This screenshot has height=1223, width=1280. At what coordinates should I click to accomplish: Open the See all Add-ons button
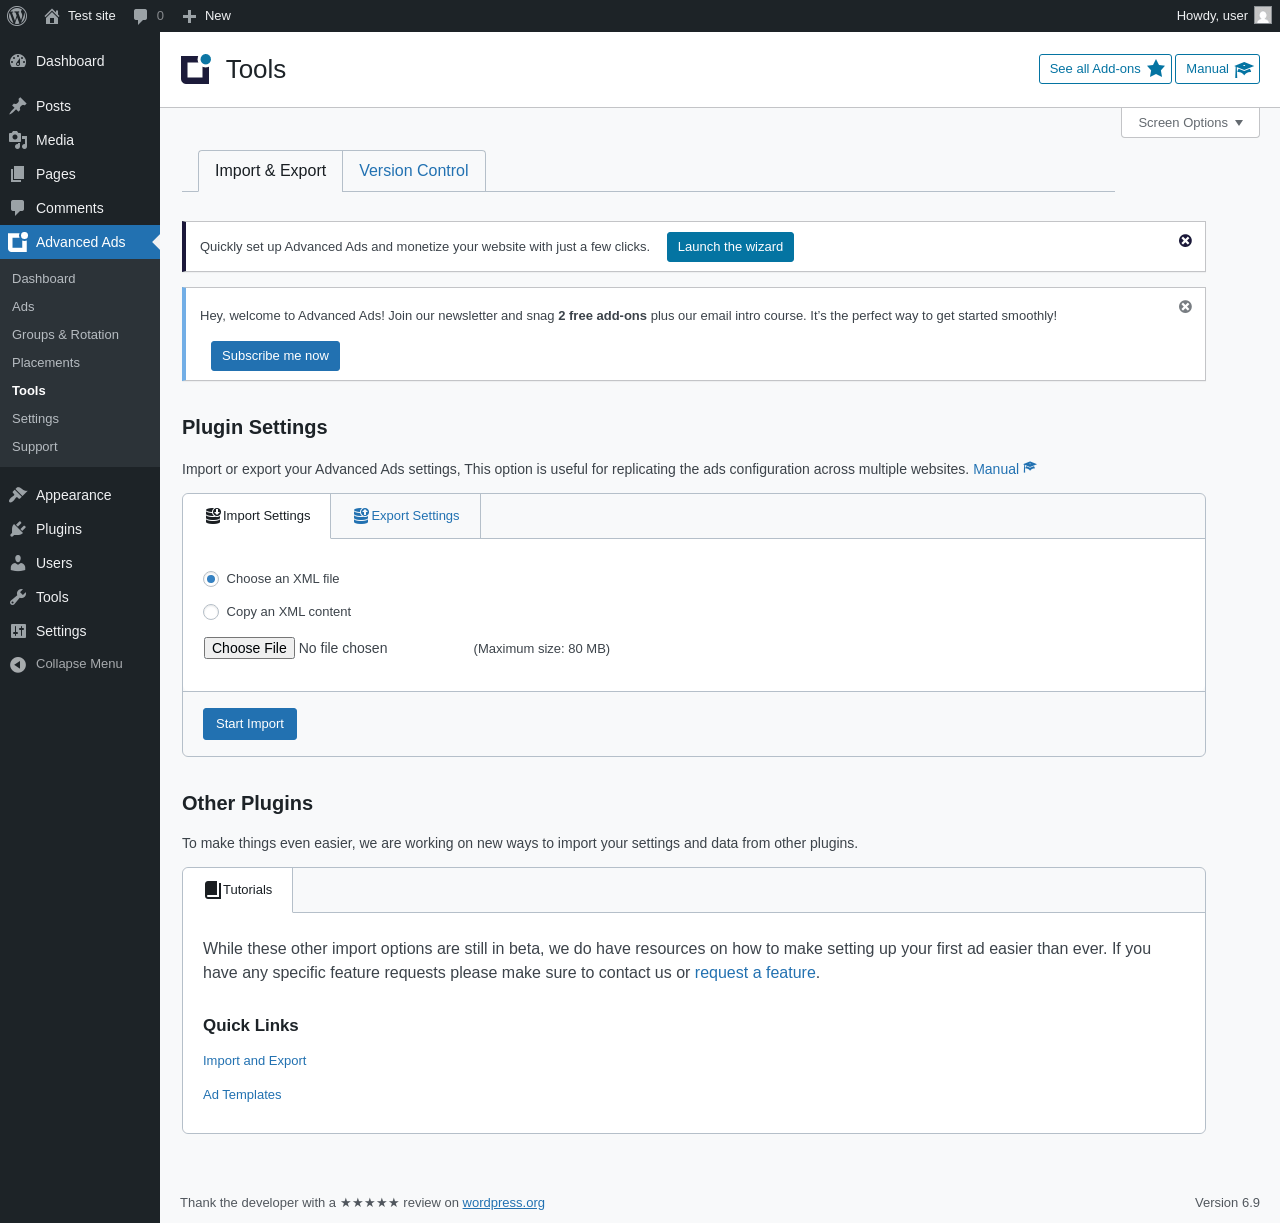click(x=1105, y=69)
